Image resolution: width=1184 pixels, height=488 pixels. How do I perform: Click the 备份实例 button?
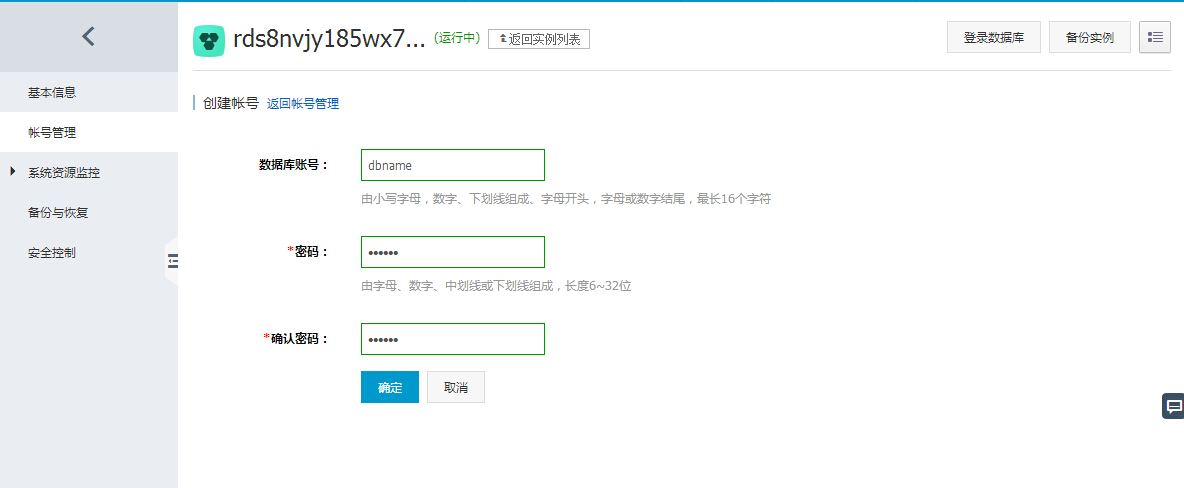click(1089, 37)
